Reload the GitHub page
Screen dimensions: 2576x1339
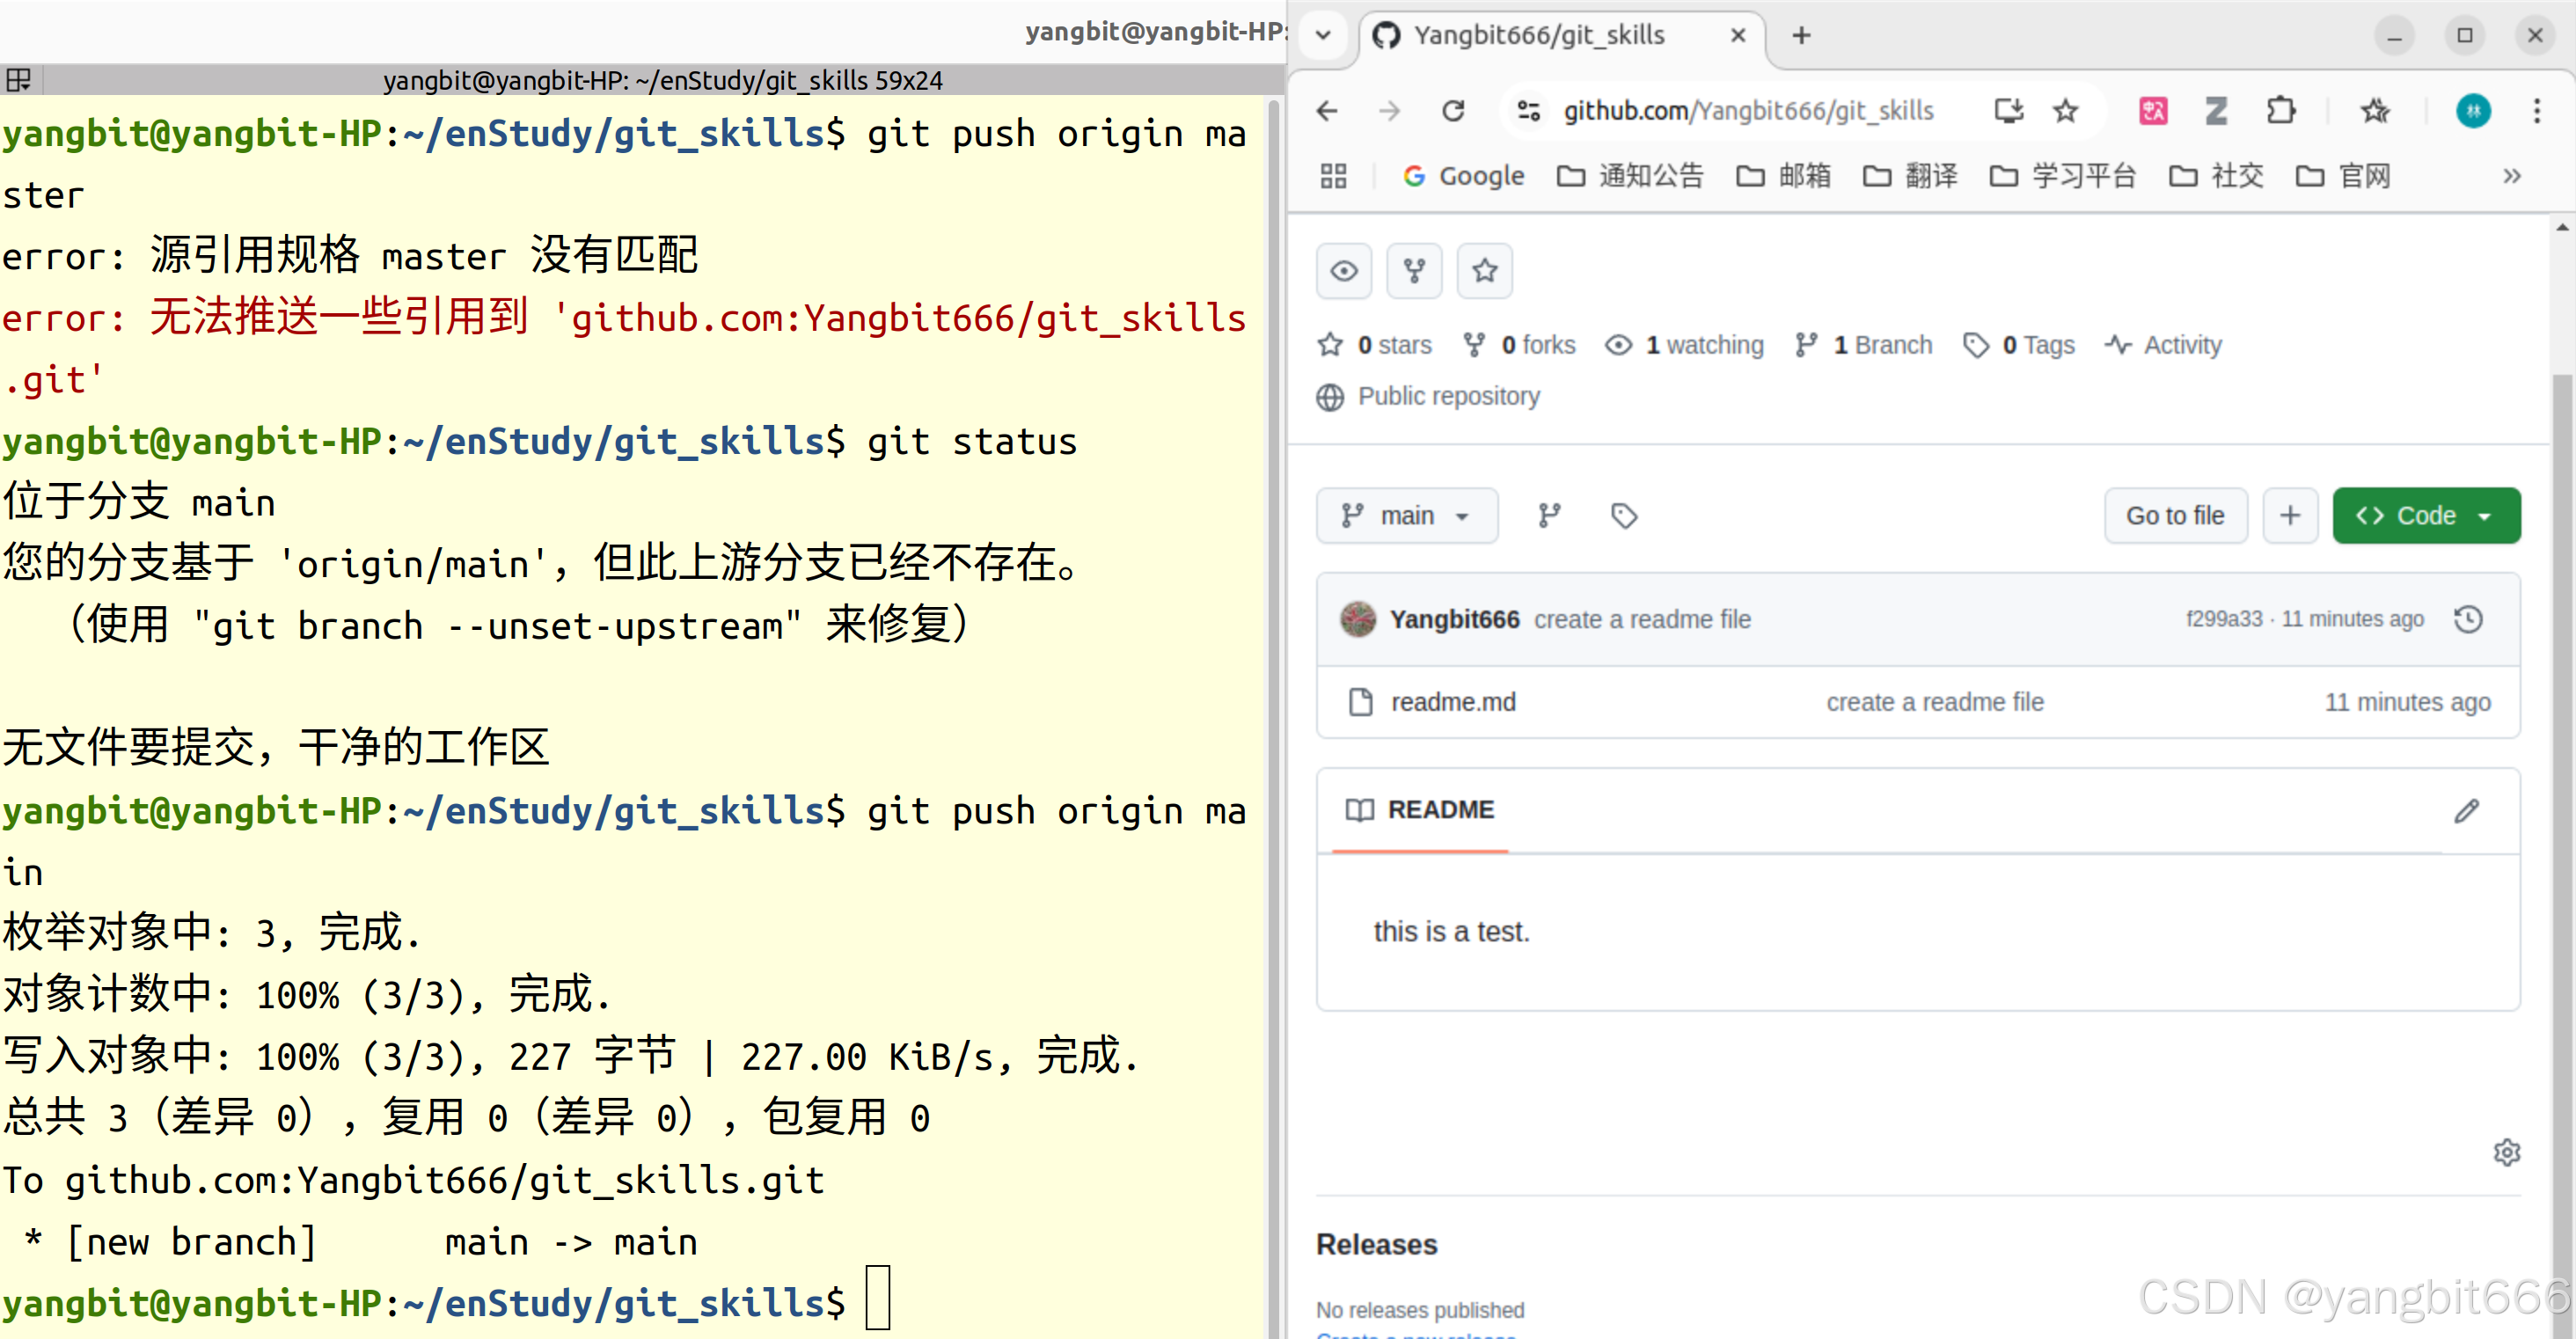1453,110
